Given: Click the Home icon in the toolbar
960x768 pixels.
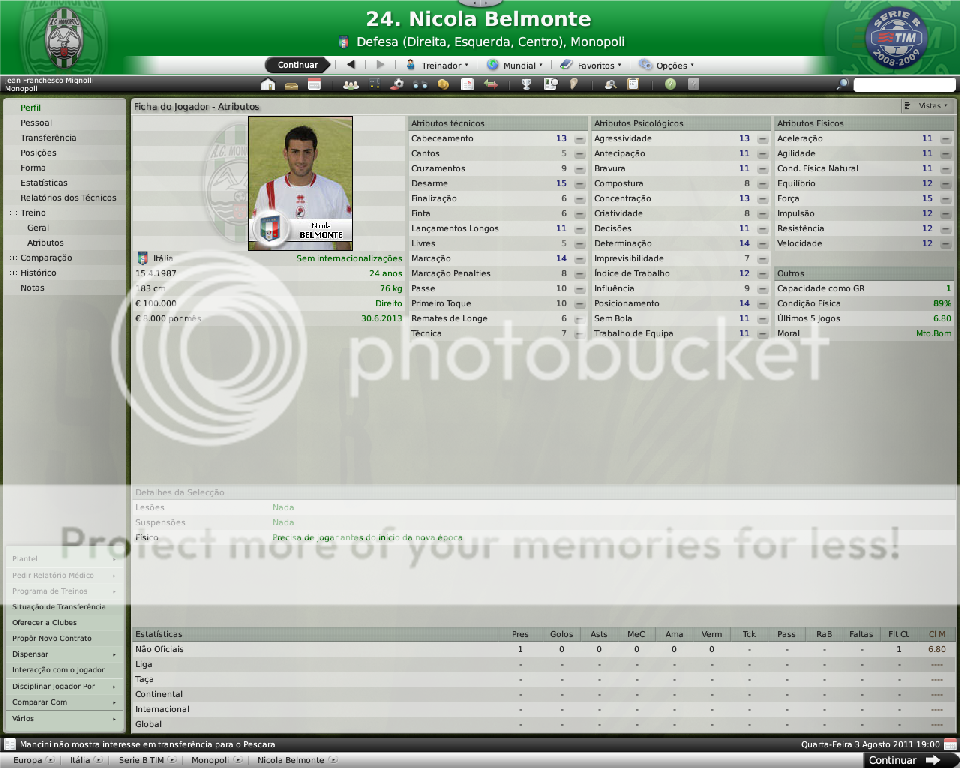Looking at the screenshot, I should 269,85.
